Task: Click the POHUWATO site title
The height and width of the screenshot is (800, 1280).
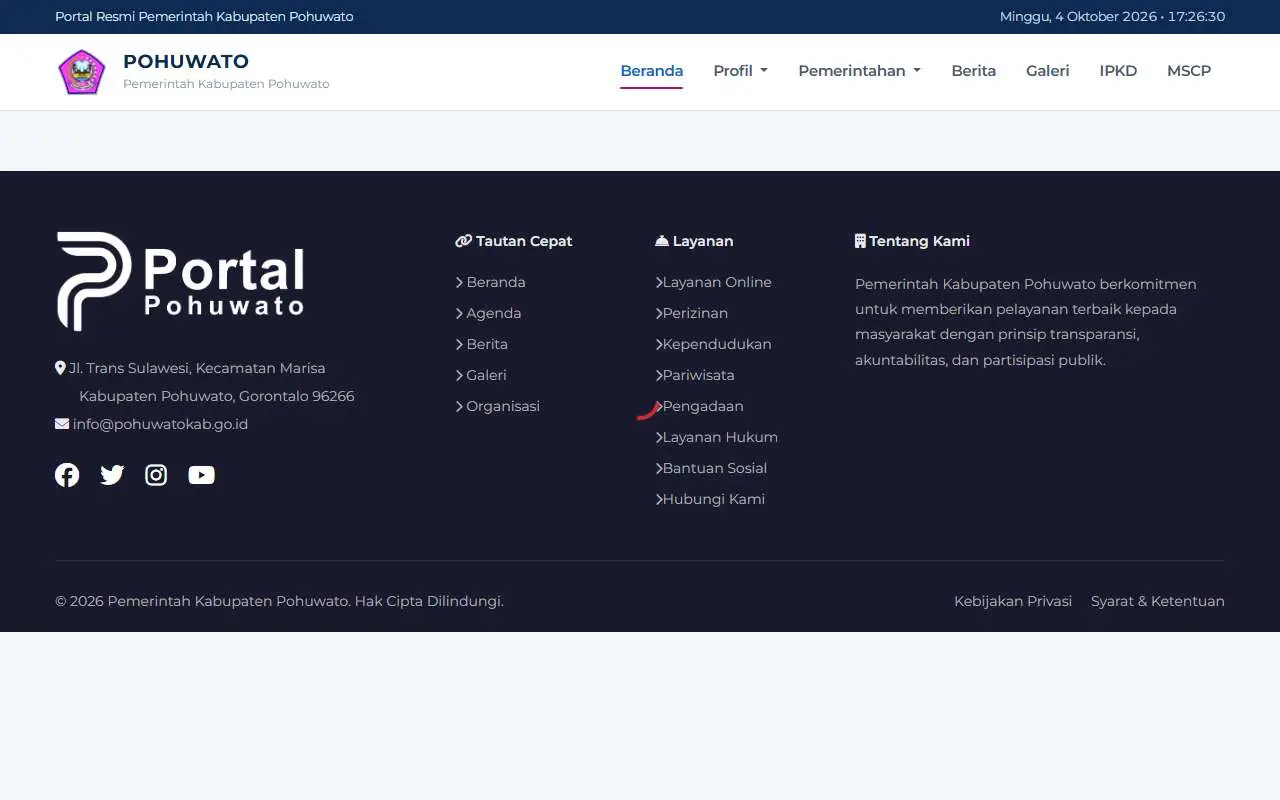Action: (x=186, y=61)
